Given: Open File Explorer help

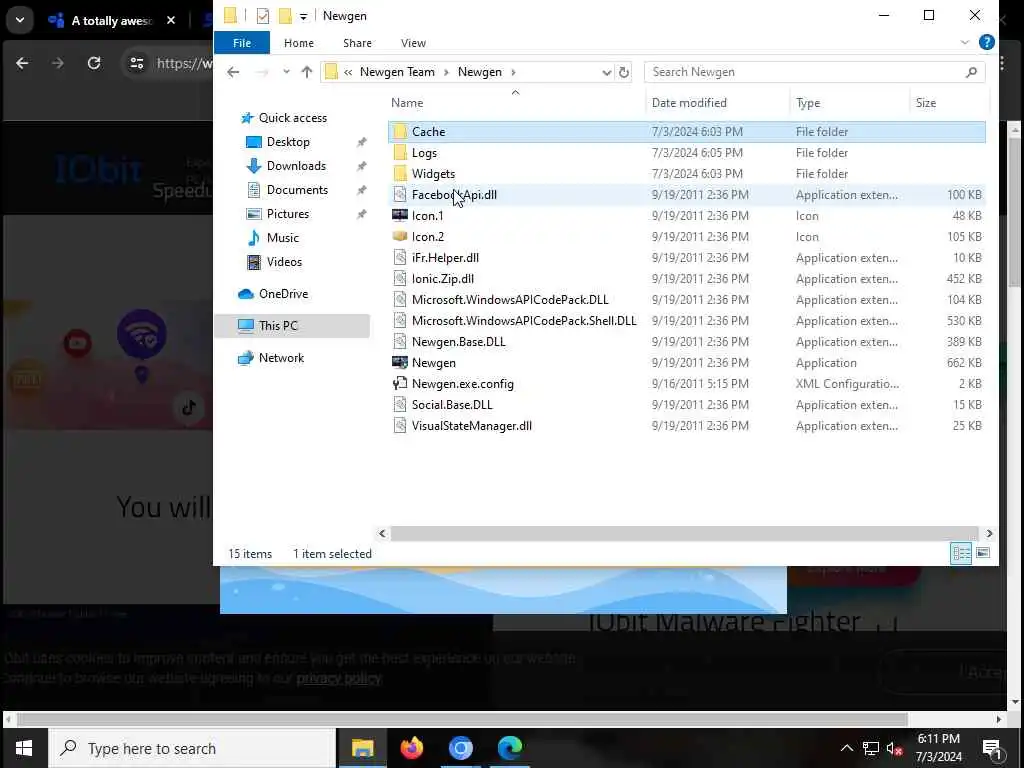Looking at the screenshot, I should click(987, 42).
